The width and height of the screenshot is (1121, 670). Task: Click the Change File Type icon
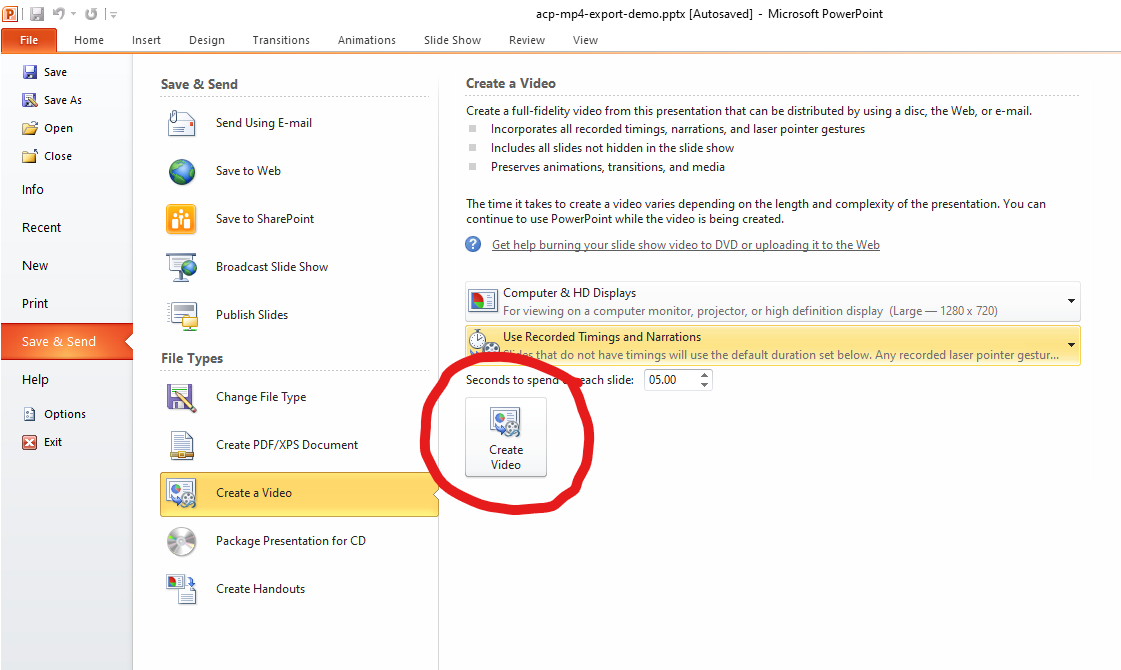coord(182,397)
